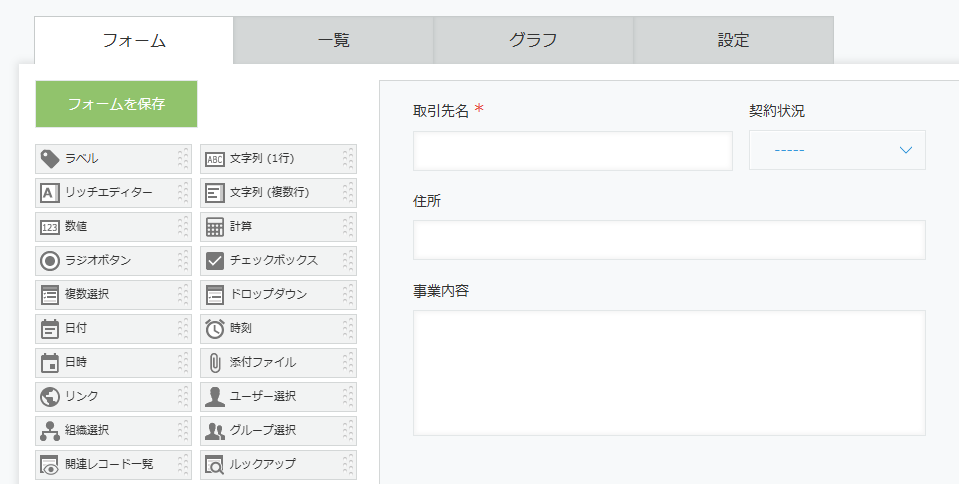This screenshot has width=959, height=484.
Task: Click into the 取引先名 text field
Action: tap(572, 151)
